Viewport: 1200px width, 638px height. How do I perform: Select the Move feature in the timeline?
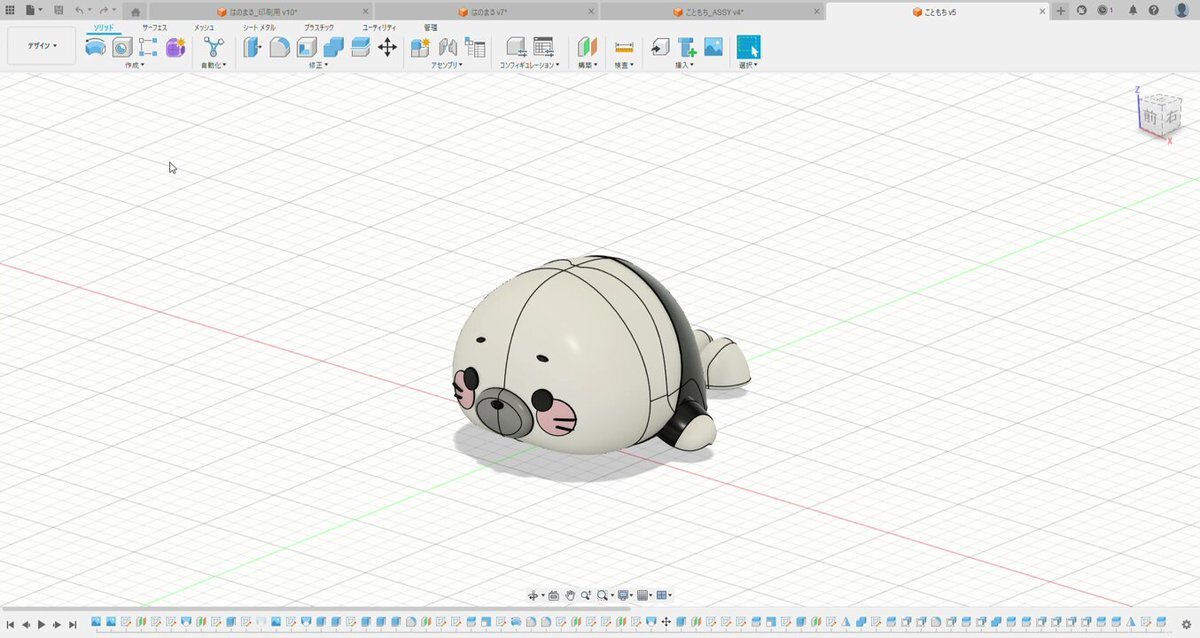[x=665, y=623]
